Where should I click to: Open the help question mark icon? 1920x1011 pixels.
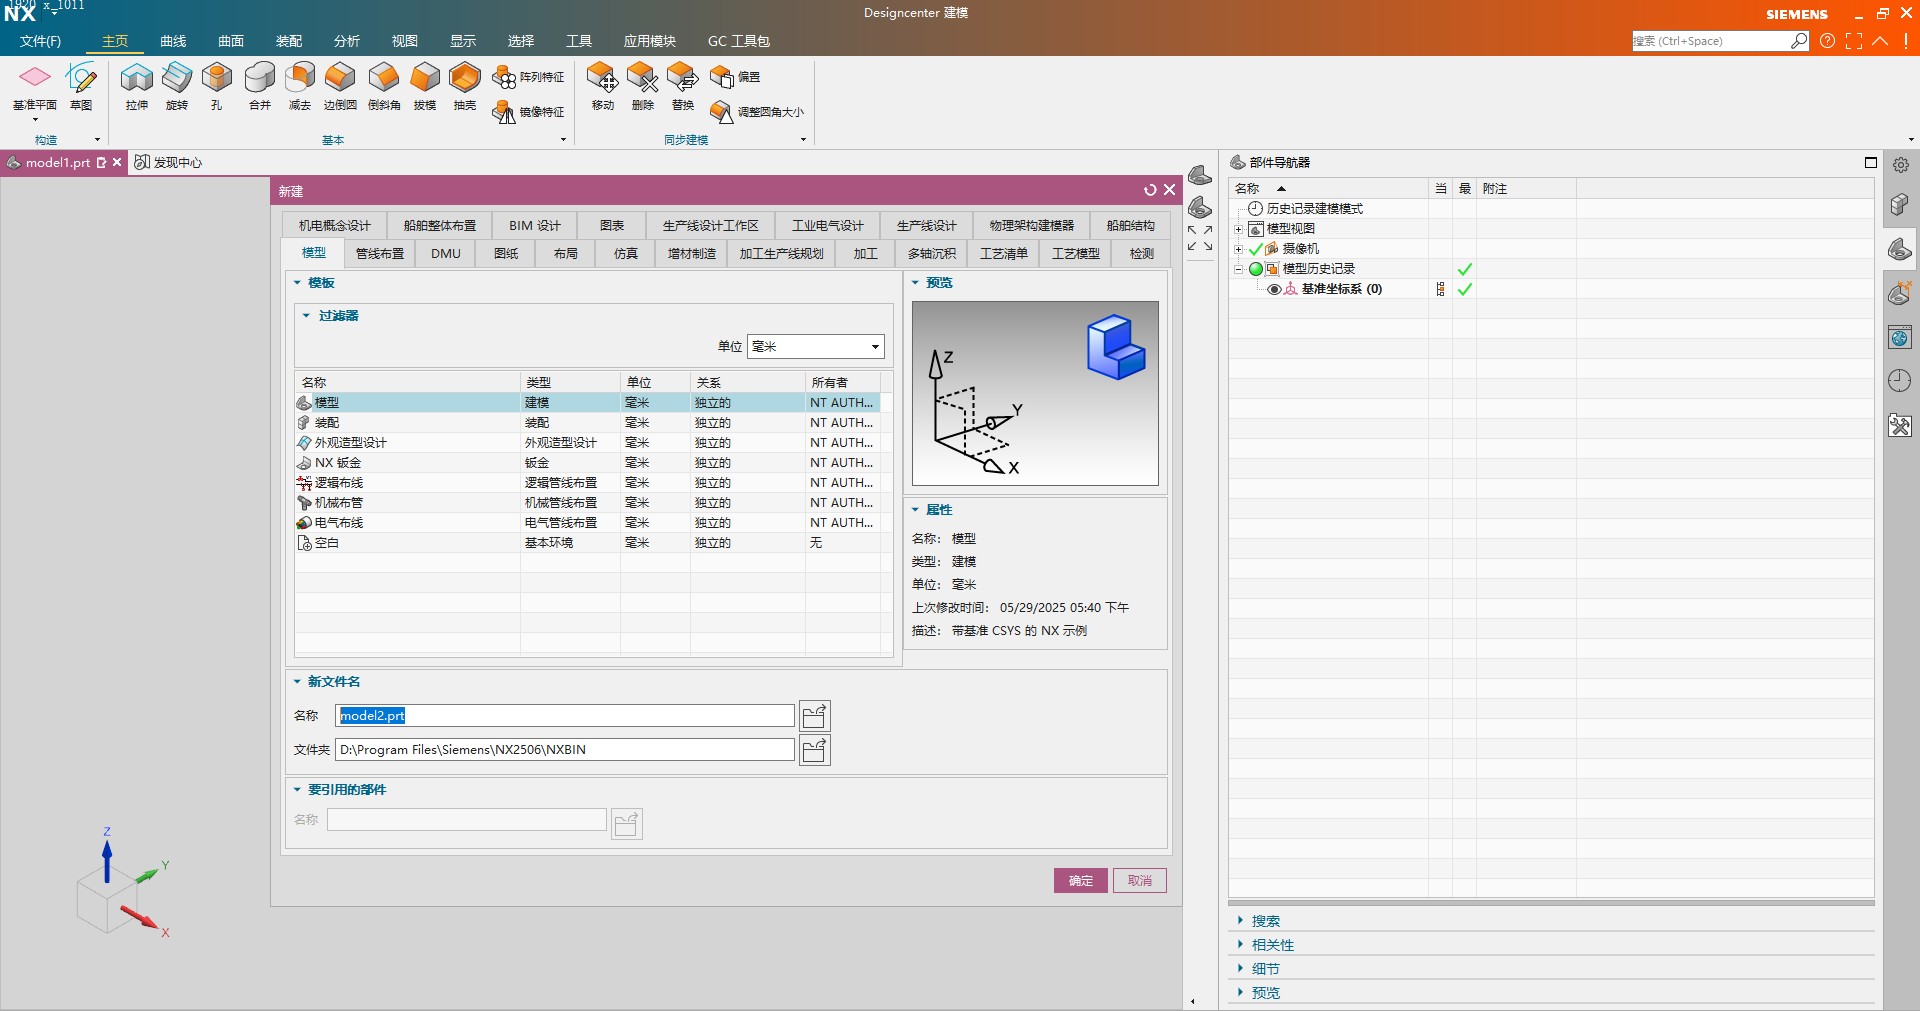1827,41
